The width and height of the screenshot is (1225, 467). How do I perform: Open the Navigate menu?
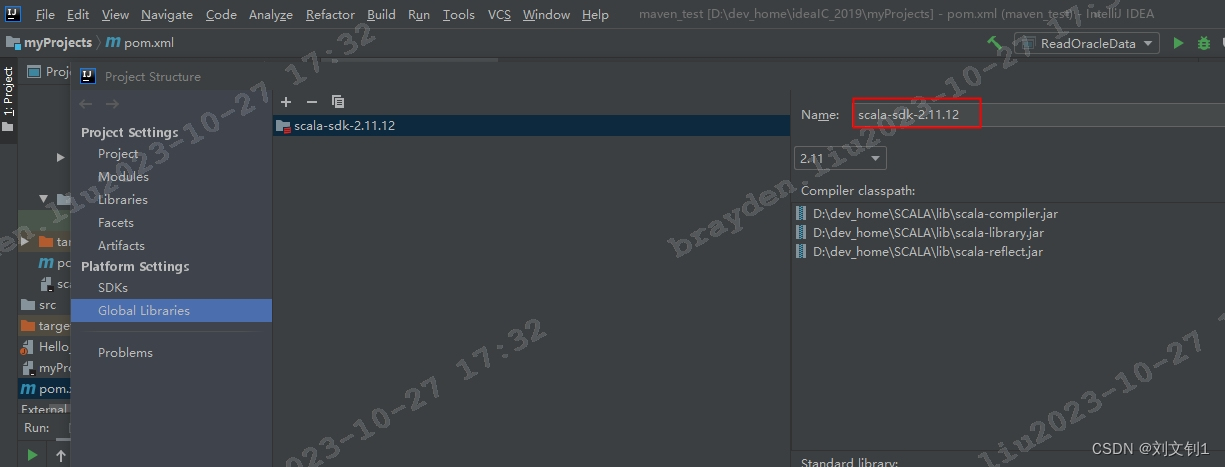pyautogui.click(x=167, y=15)
